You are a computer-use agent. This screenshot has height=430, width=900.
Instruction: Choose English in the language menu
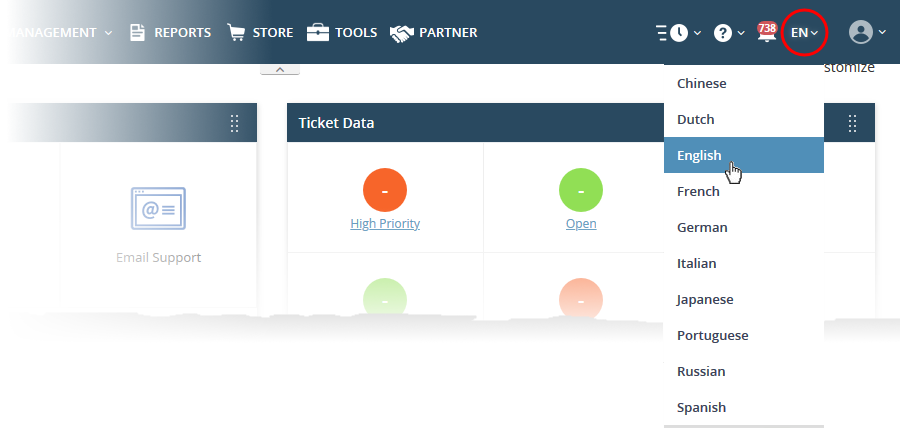(x=744, y=155)
